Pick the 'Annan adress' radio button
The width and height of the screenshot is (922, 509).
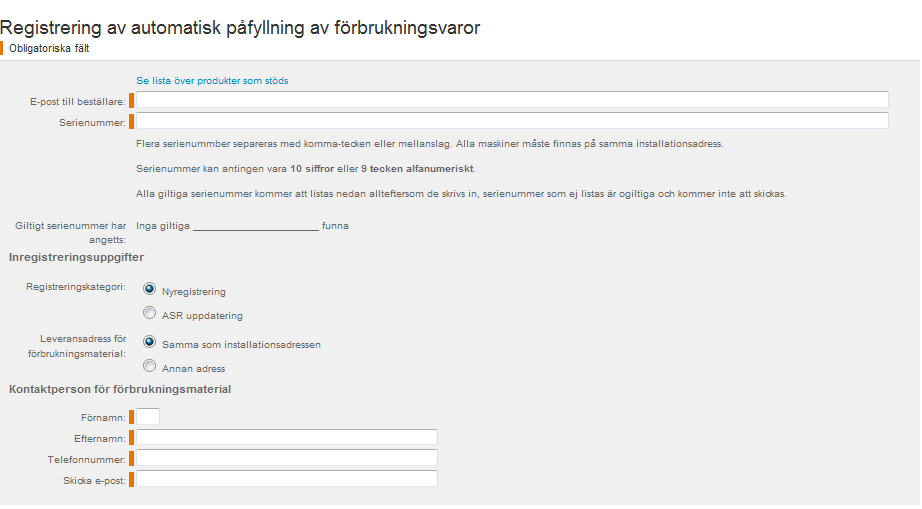pyautogui.click(x=149, y=366)
